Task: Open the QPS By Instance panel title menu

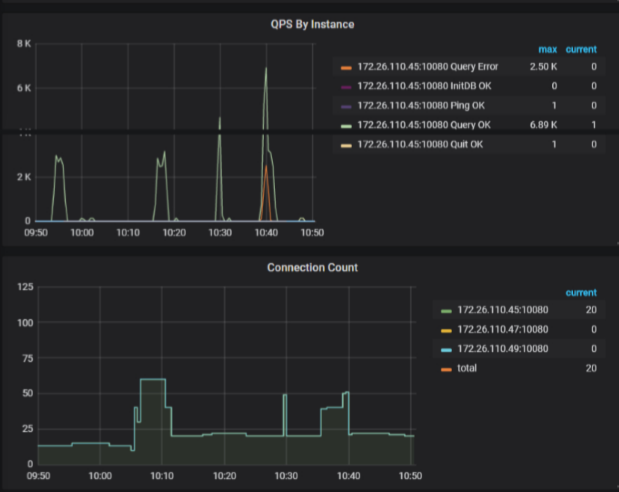Action: pos(312,24)
